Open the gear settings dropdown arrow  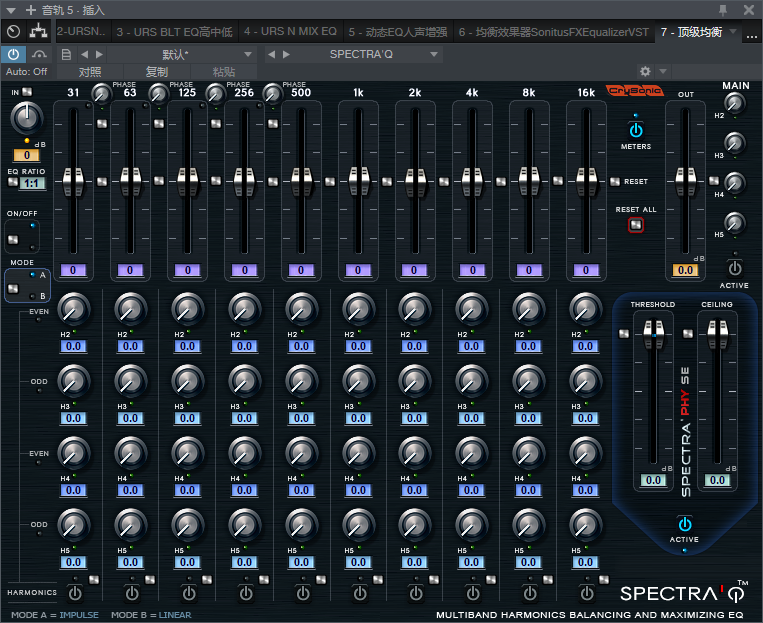pos(662,72)
